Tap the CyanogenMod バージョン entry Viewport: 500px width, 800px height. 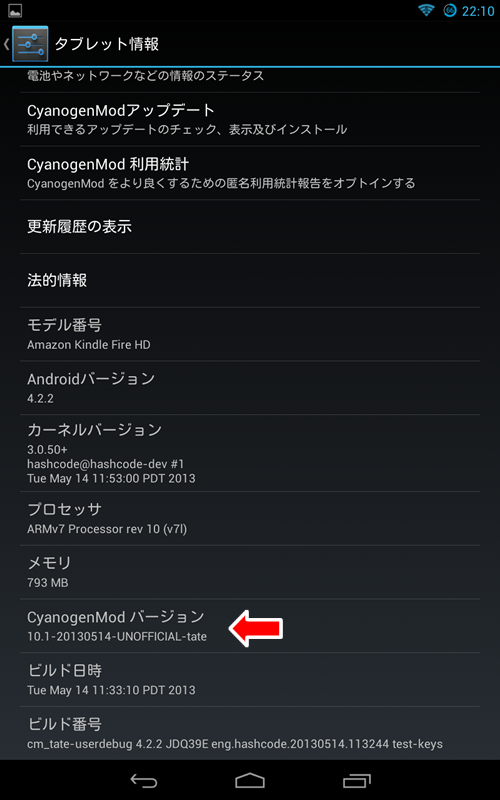pyautogui.click(x=250, y=626)
